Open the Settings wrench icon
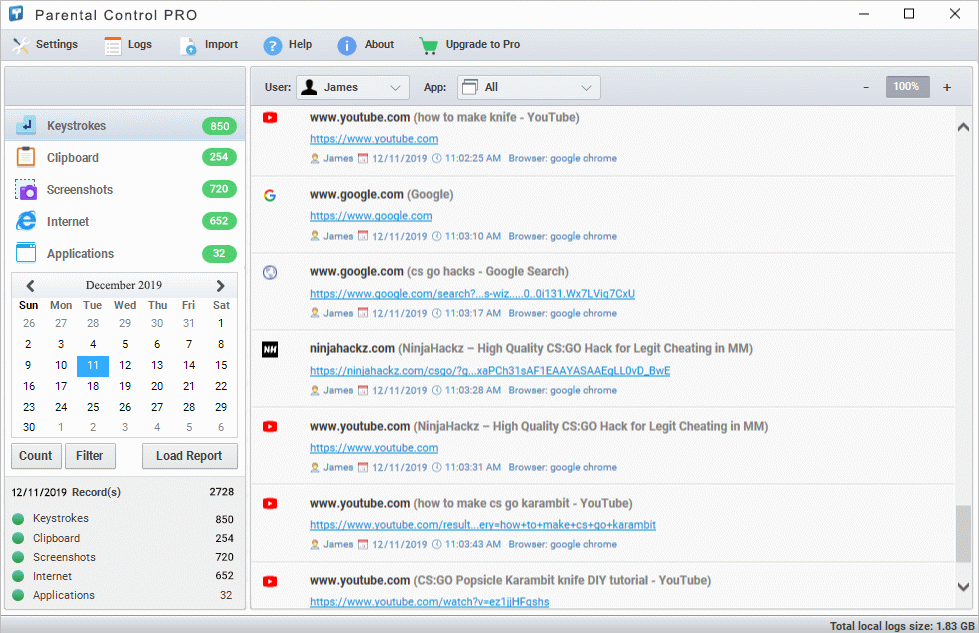 (x=21, y=45)
